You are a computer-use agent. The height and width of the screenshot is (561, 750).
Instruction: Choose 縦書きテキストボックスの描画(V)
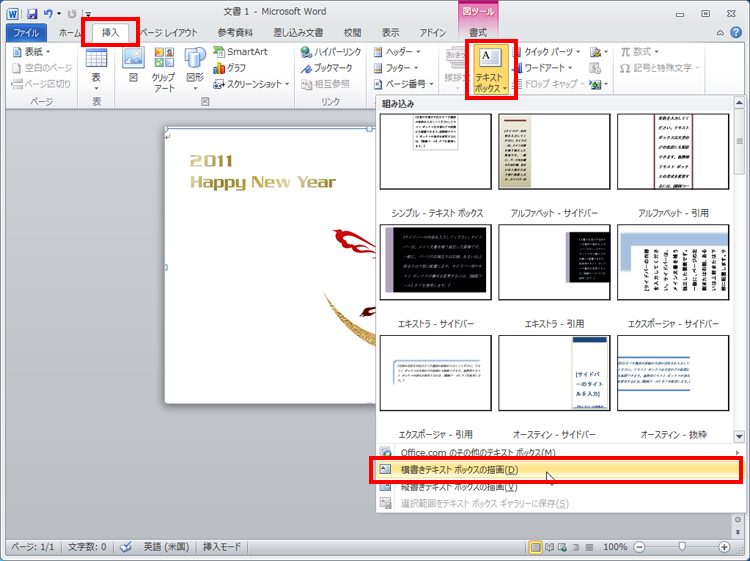pos(560,487)
